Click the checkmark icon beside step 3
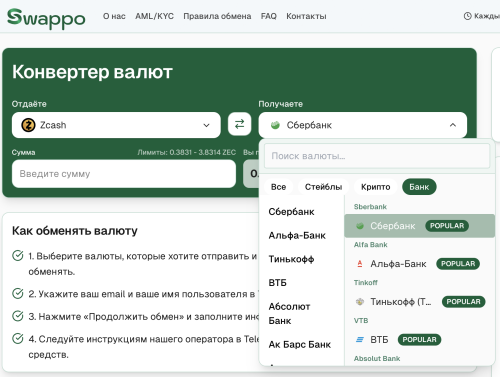Viewport: 500px width, 377px height. click(18, 316)
